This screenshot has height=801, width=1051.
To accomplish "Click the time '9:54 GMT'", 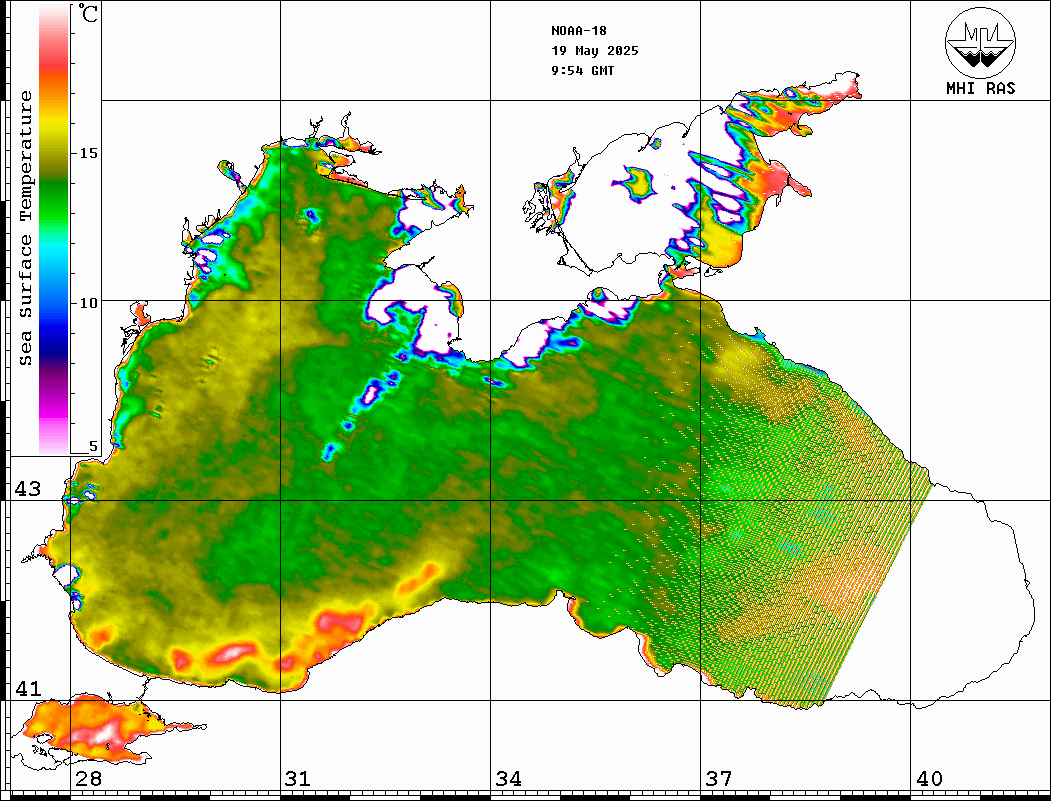I will tap(582, 70).
